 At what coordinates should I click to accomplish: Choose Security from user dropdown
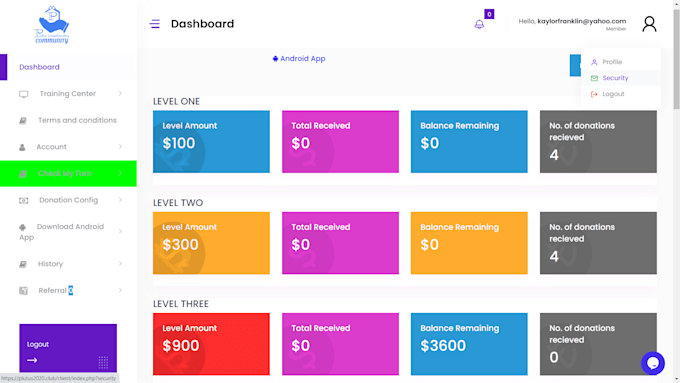coord(621,78)
